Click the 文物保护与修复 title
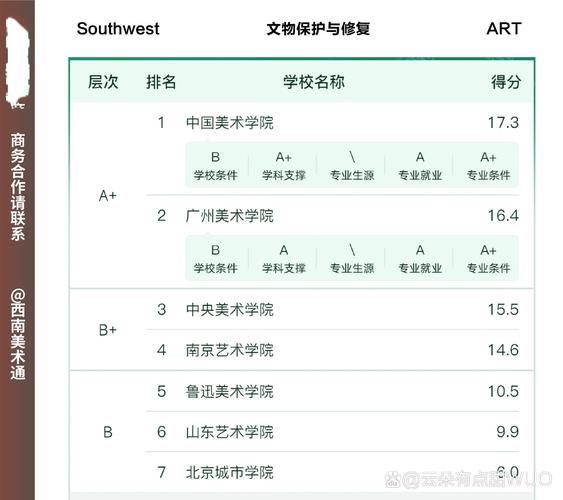 click(x=318, y=29)
